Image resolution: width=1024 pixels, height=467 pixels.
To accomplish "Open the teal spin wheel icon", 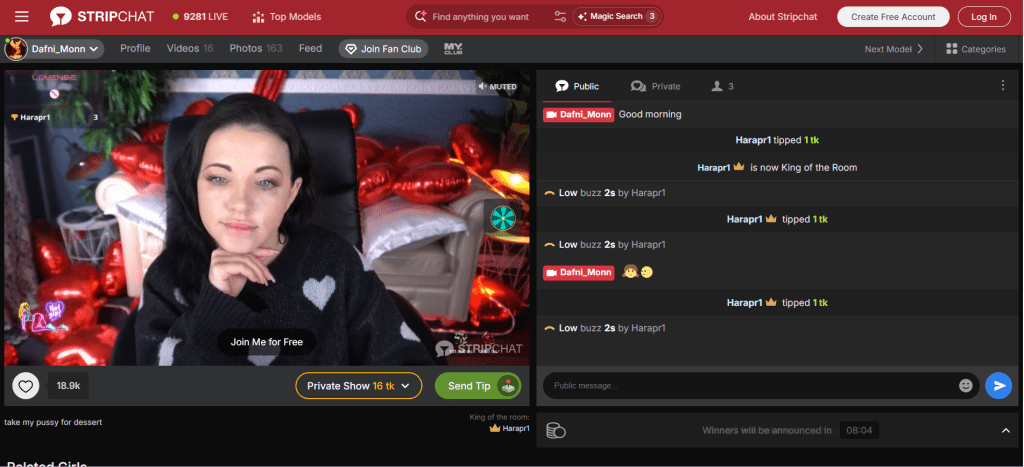I will tap(503, 218).
